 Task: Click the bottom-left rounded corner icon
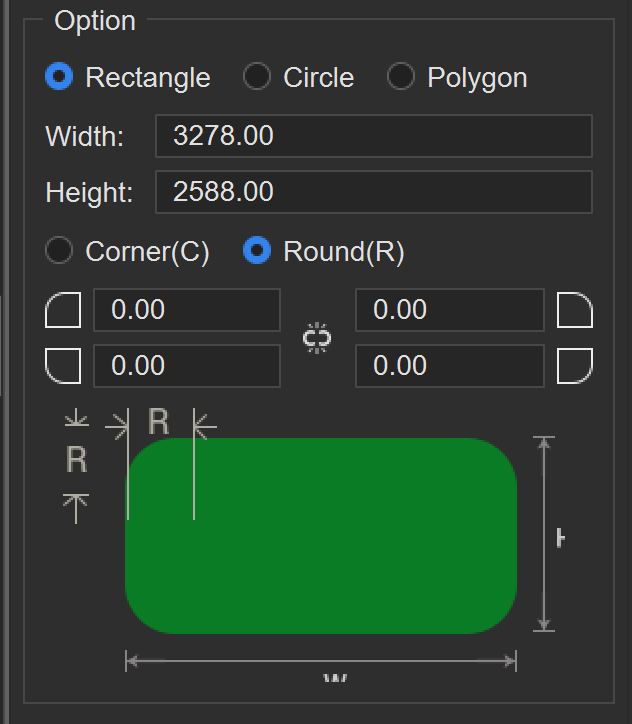click(x=63, y=366)
